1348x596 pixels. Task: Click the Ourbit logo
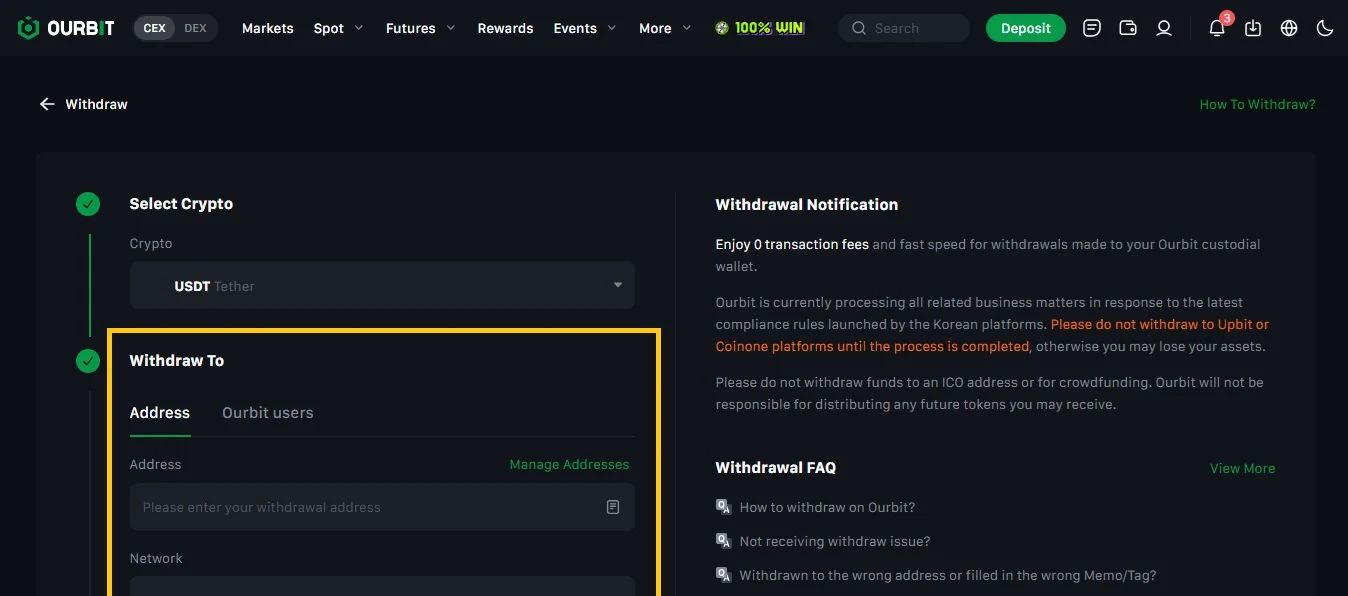(x=66, y=28)
